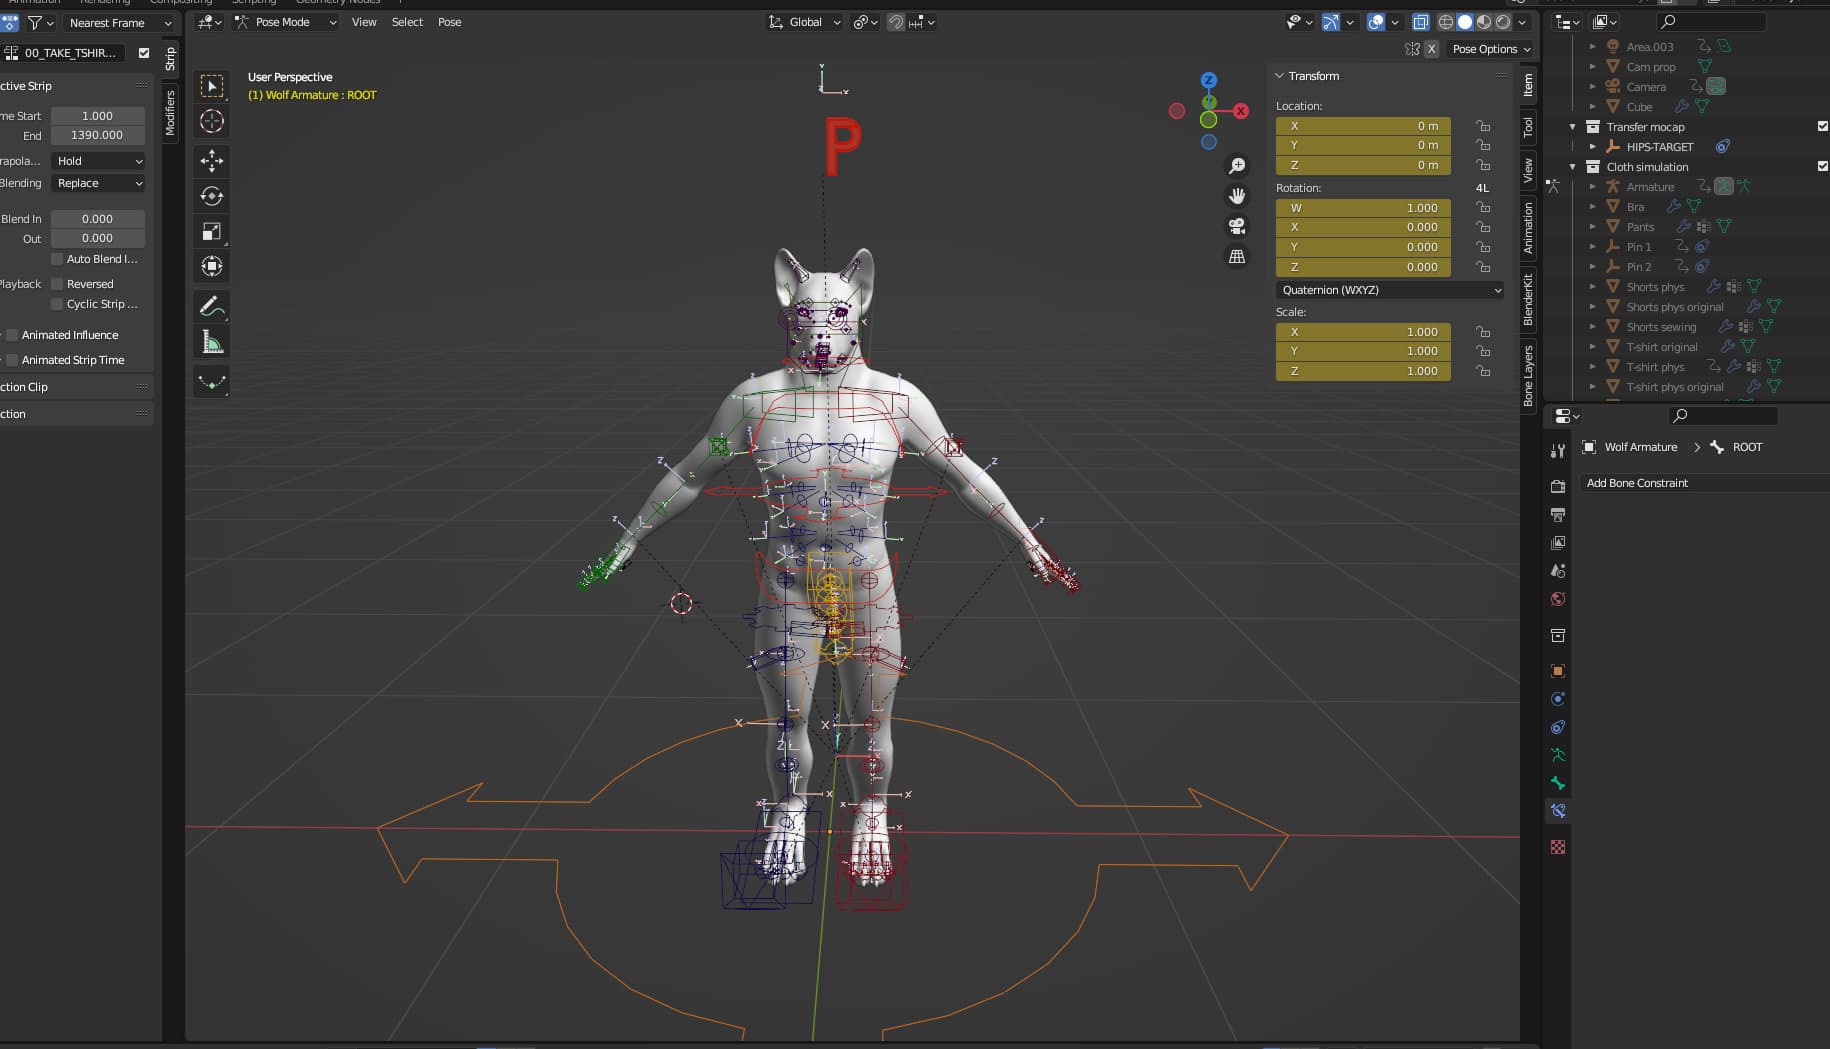The image size is (1830, 1049).
Task: Select HIPS-TARGET in the outliner
Action: point(1659,147)
